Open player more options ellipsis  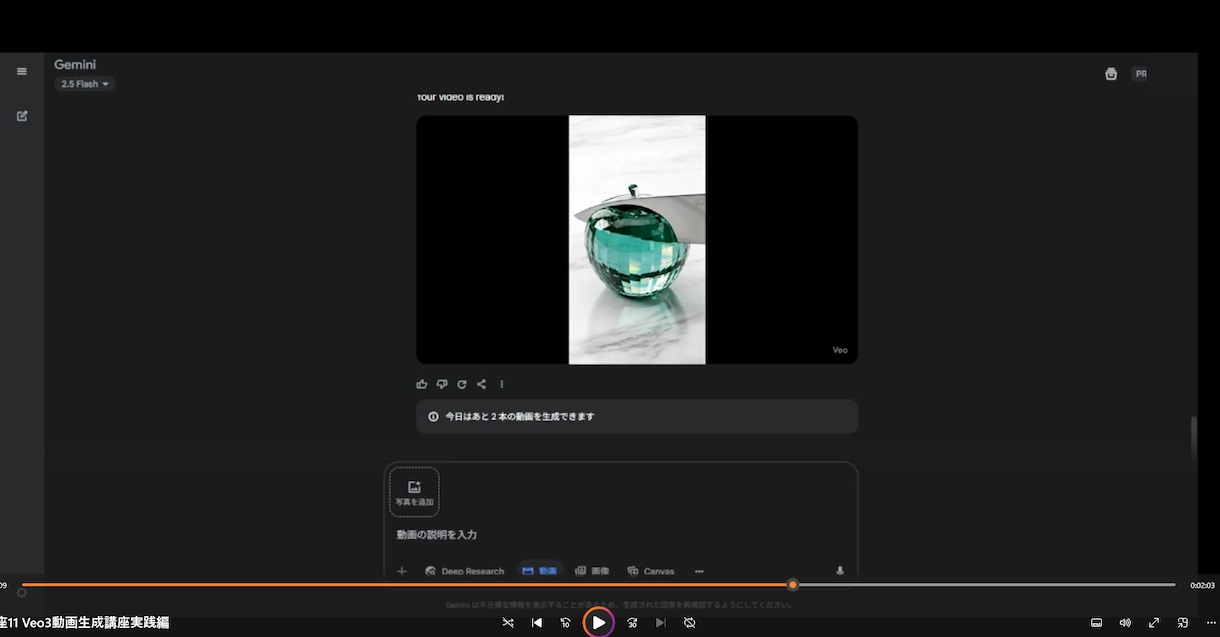tap(1211, 623)
